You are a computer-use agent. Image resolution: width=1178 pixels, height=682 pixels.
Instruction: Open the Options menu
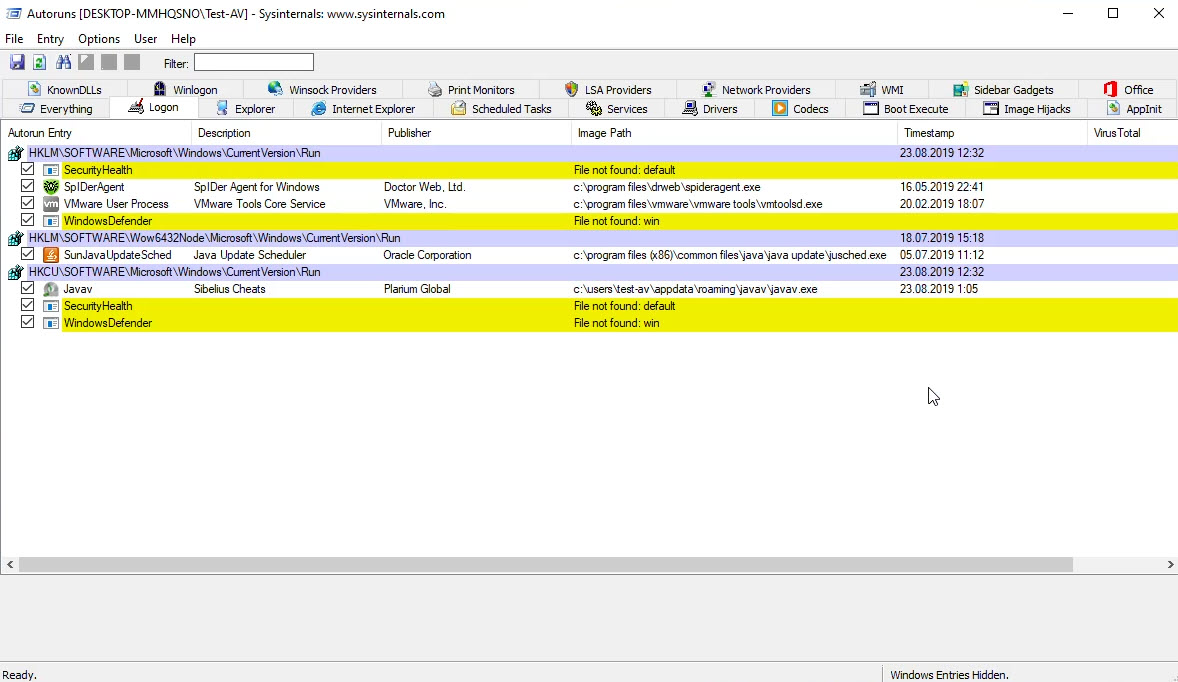pyautogui.click(x=99, y=39)
